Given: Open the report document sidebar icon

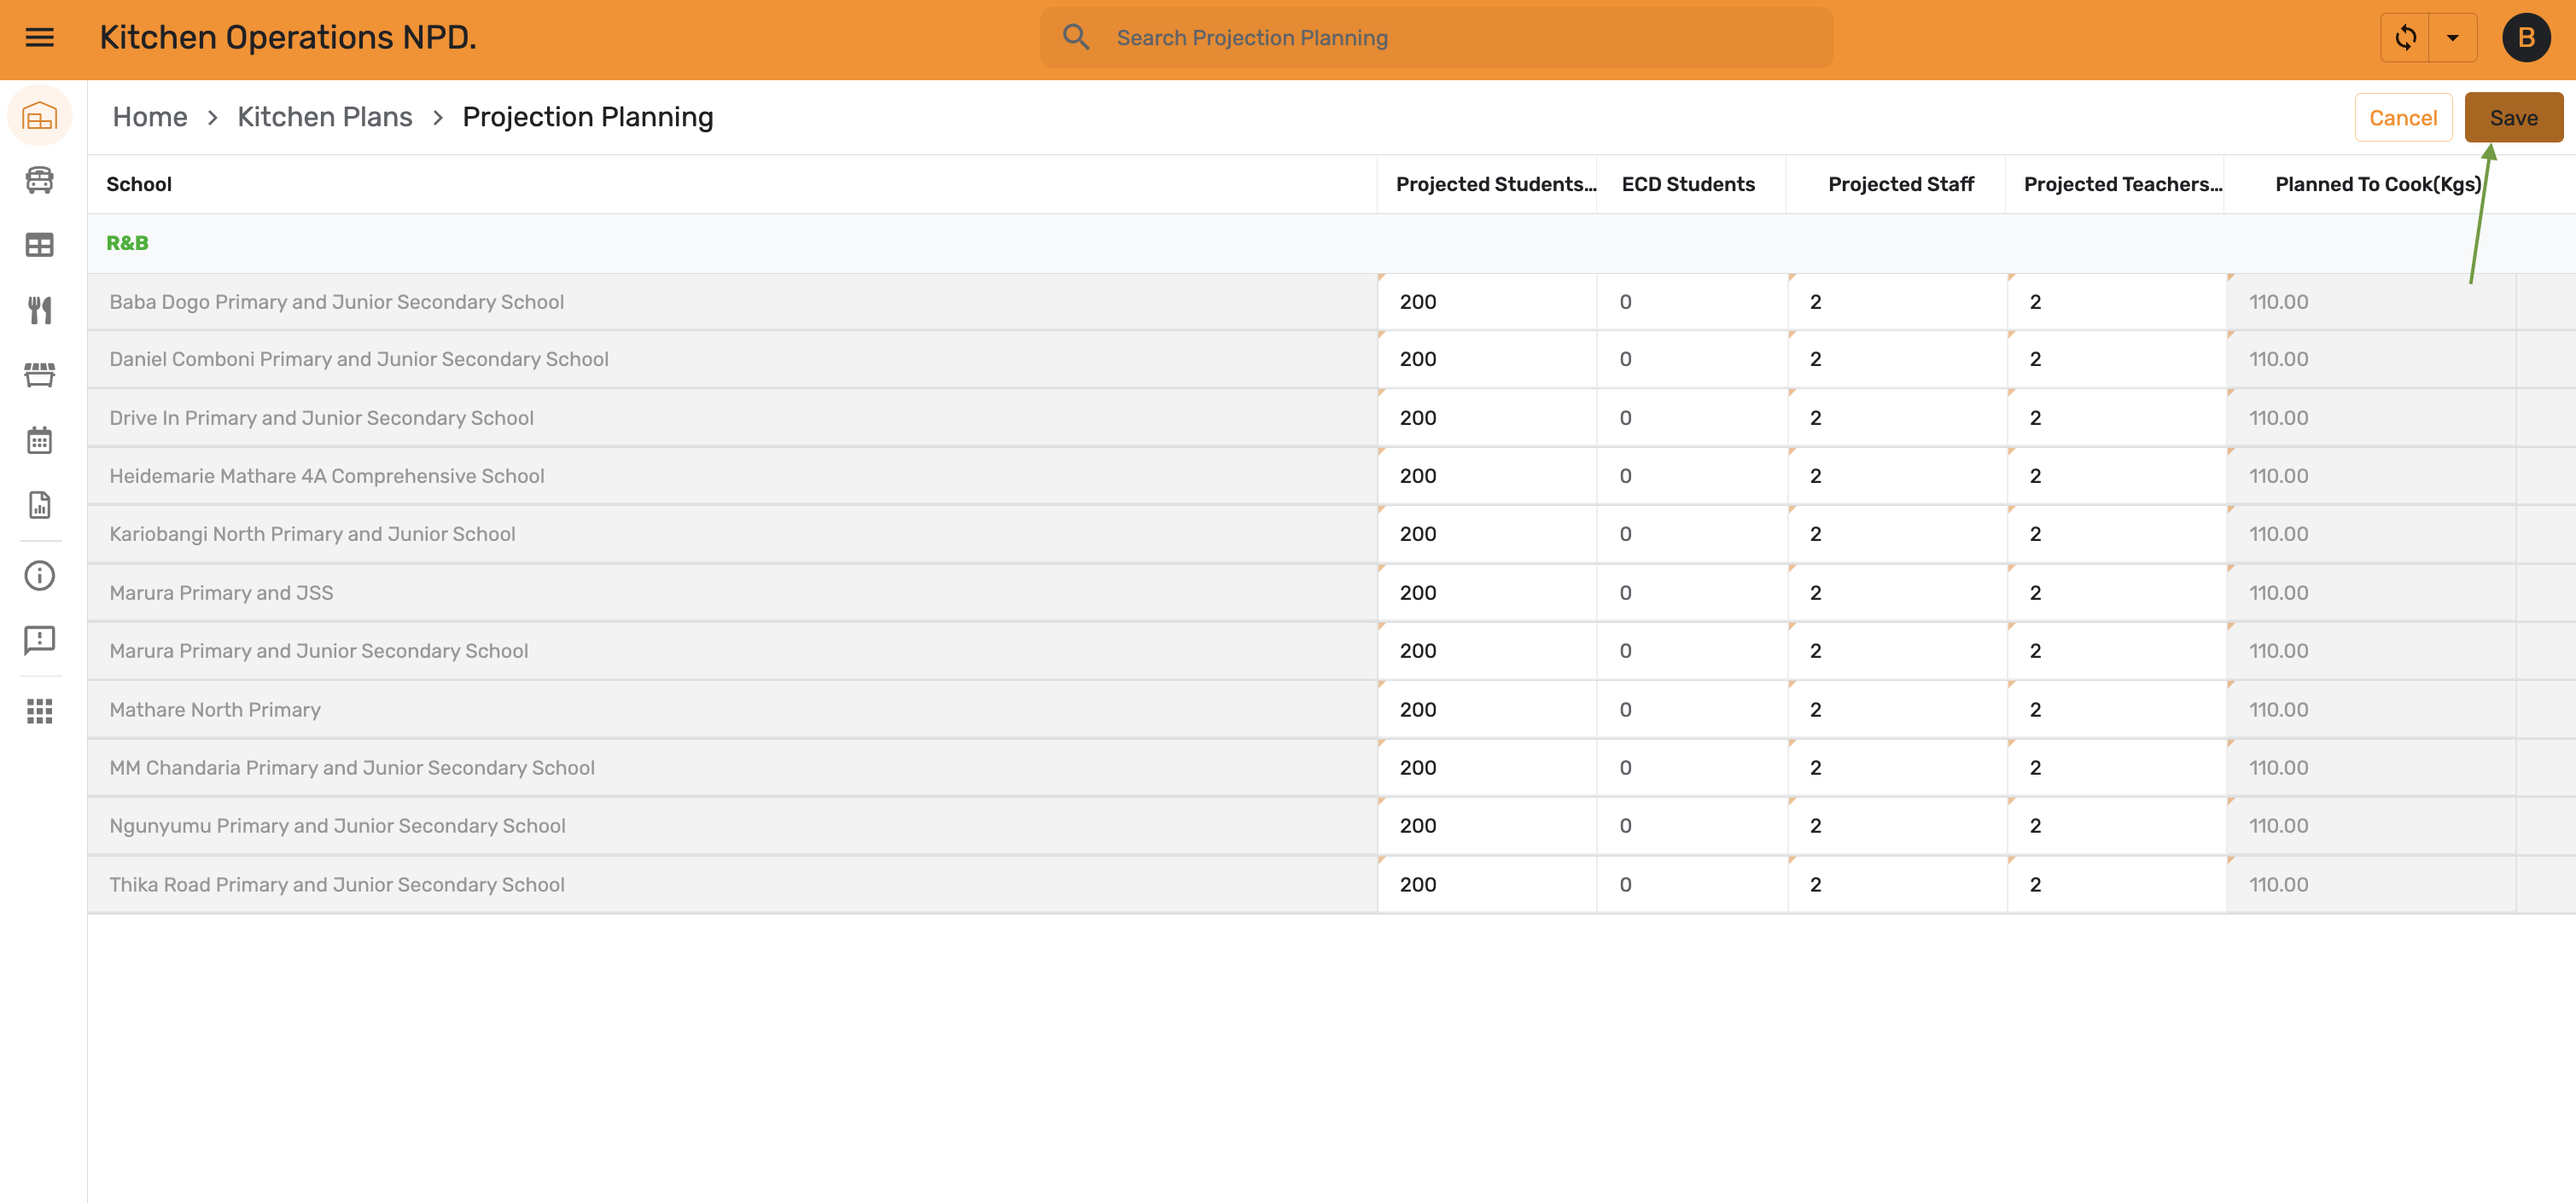Looking at the screenshot, I should point(39,505).
